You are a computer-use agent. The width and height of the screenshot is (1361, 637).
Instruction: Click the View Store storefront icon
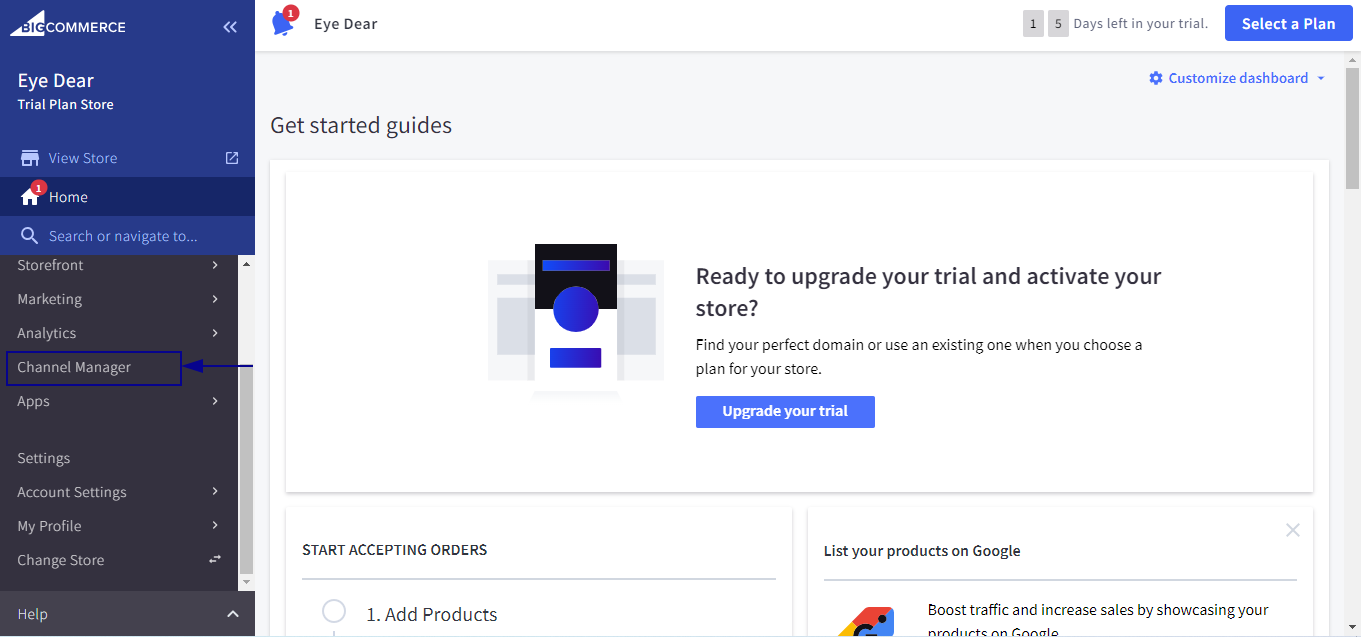pos(29,158)
